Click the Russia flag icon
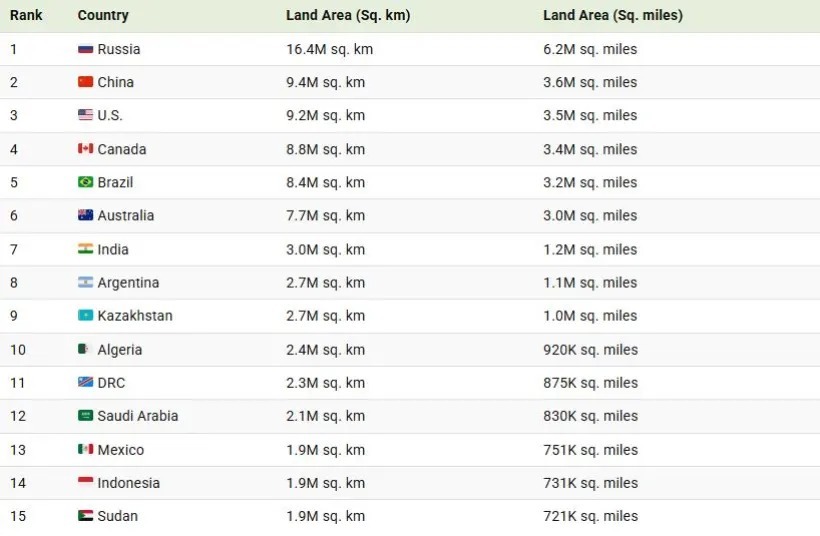 pyautogui.click(x=85, y=49)
